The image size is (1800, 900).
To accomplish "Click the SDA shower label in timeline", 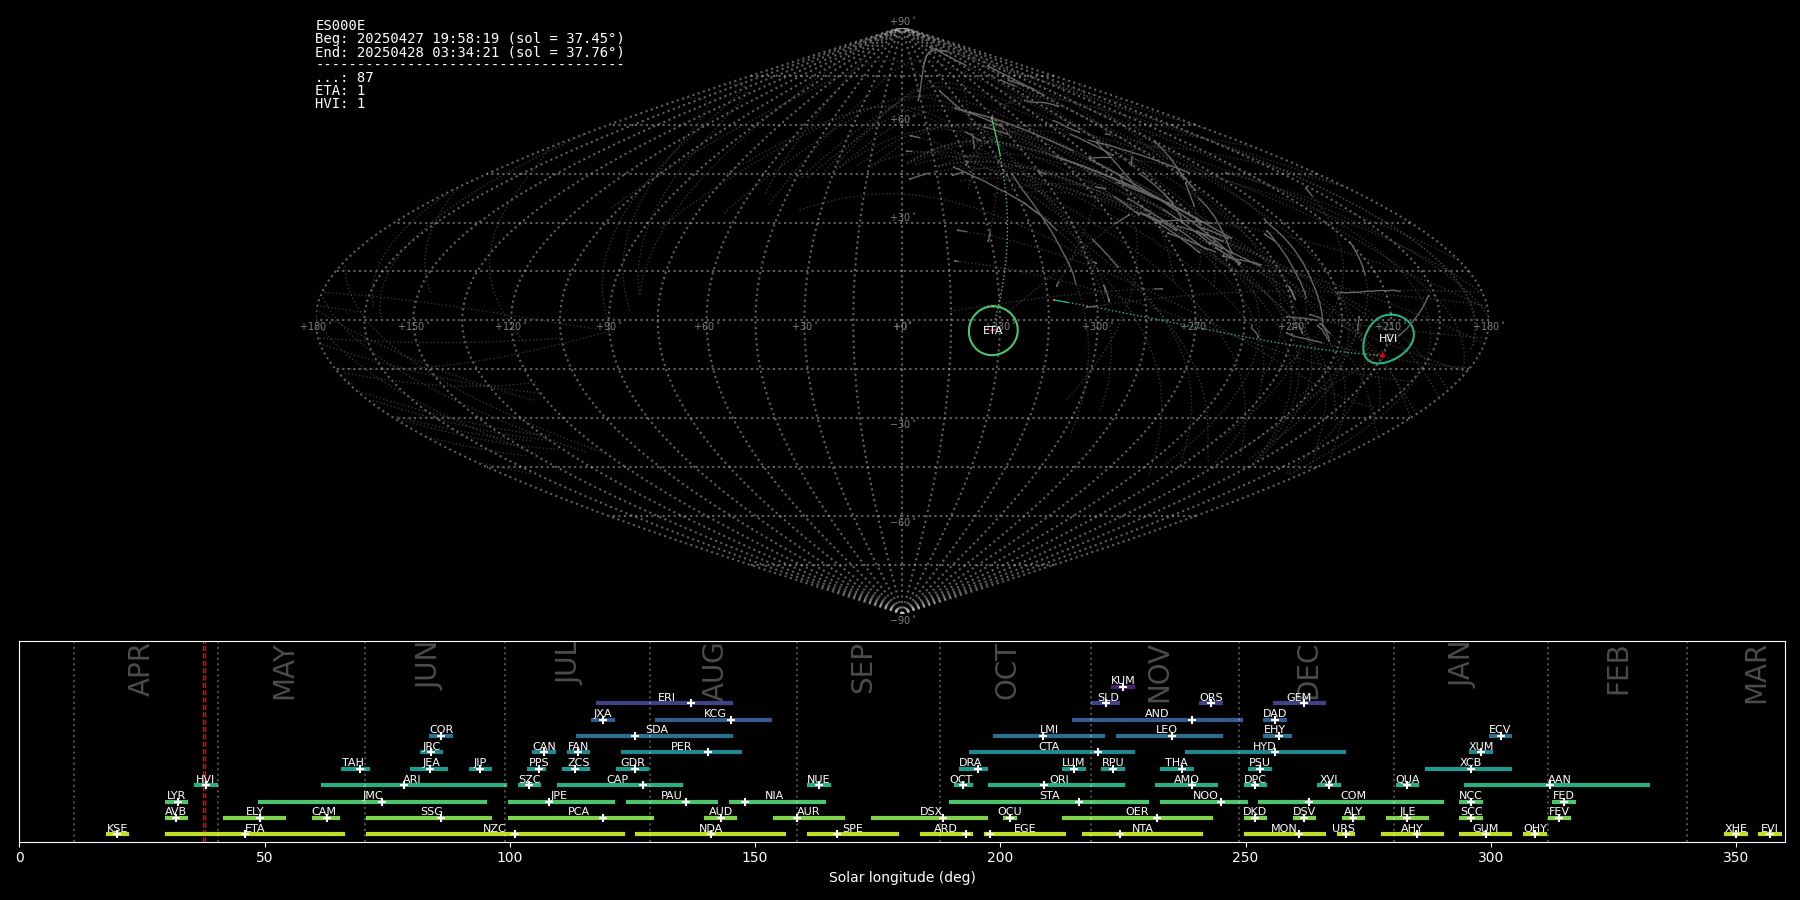I will pyautogui.click(x=656, y=730).
